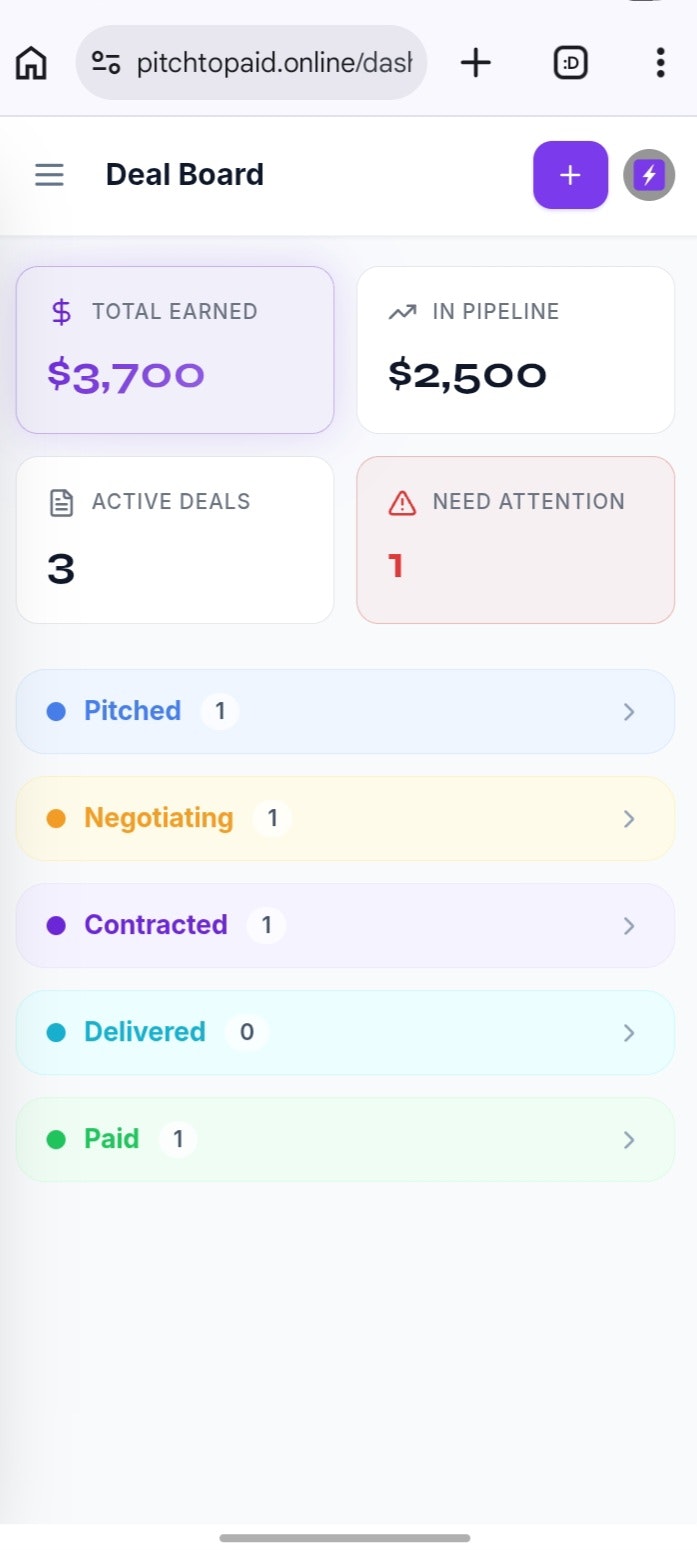Click the document icon on Active Deals
Viewport: 697px width, 1550px height.
(x=62, y=501)
